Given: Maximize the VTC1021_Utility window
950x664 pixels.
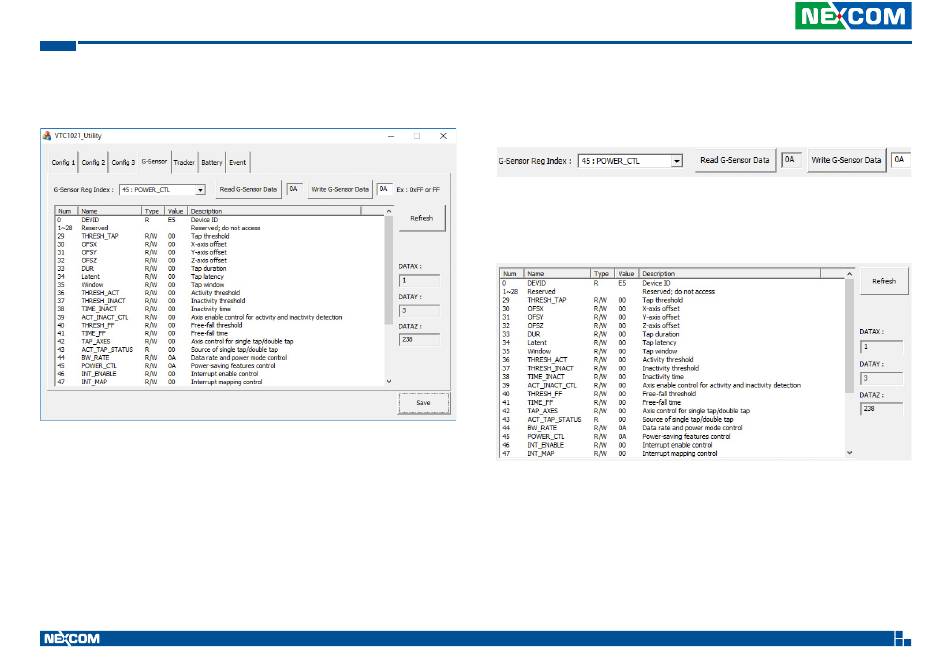Looking at the screenshot, I should tap(417, 136).
